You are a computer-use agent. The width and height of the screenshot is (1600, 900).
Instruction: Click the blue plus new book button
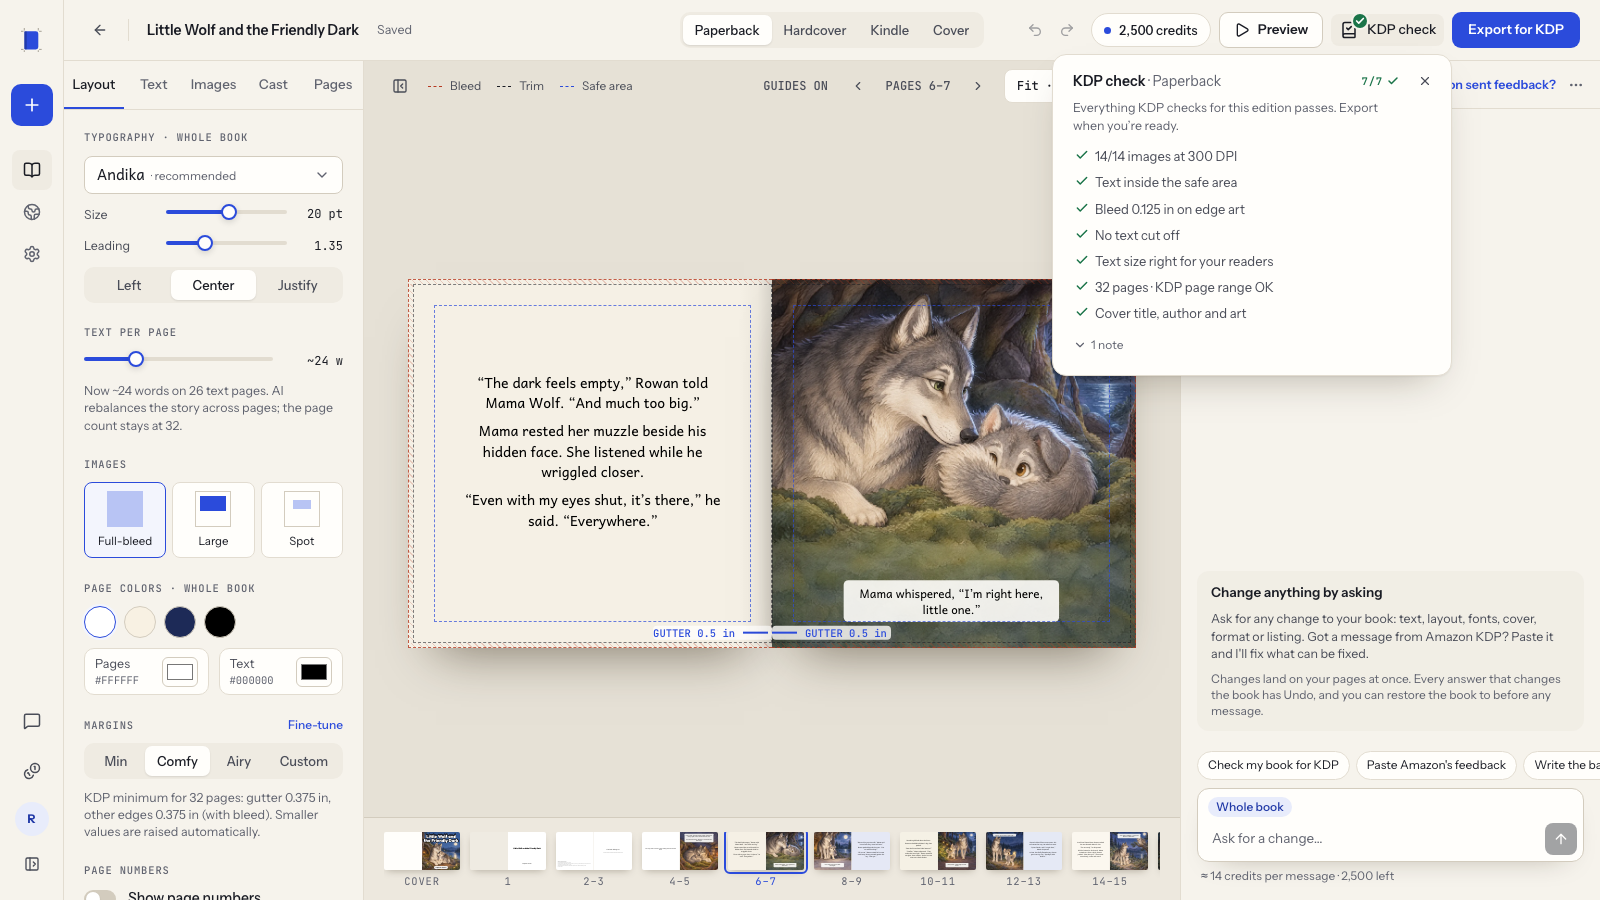click(x=32, y=105)
